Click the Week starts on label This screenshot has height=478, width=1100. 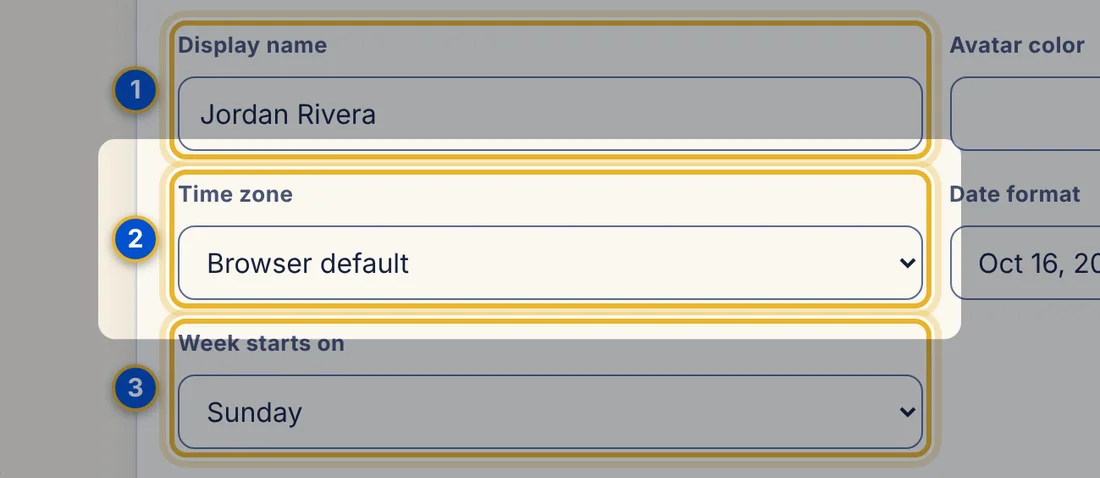pos(261,343)
